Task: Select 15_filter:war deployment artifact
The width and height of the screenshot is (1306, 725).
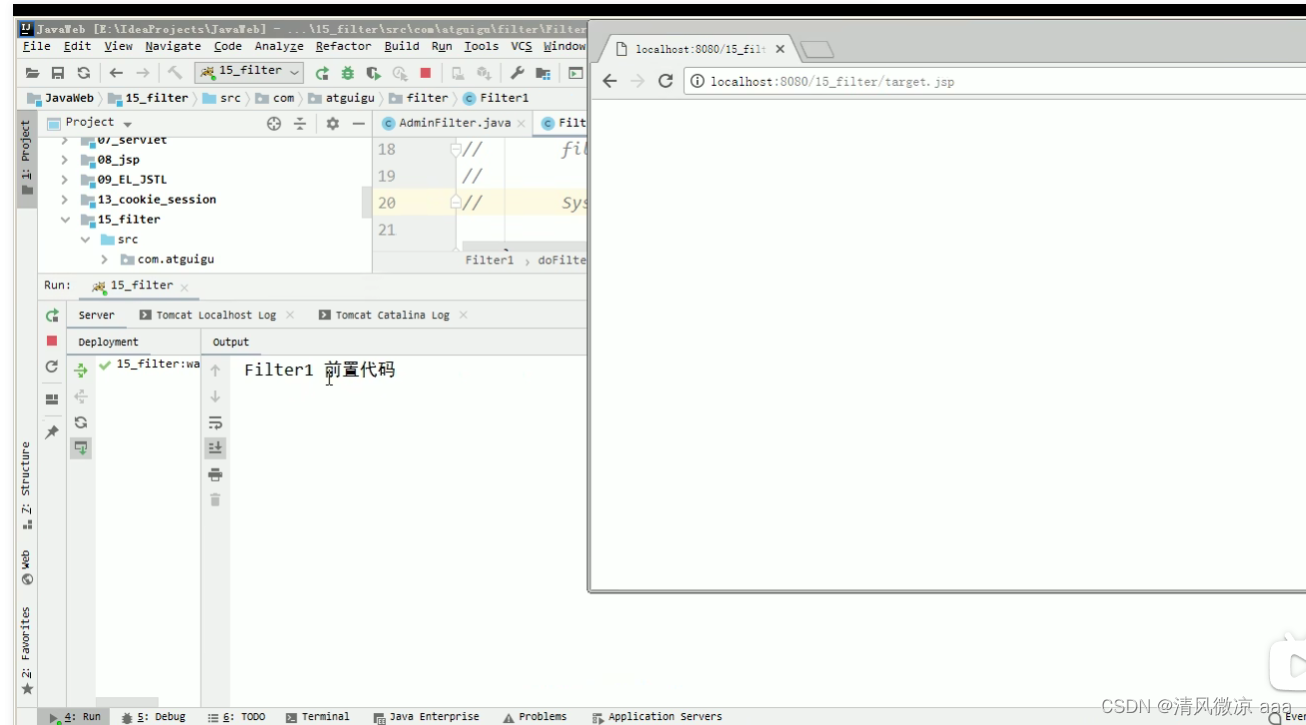Action: coord(151,364)
